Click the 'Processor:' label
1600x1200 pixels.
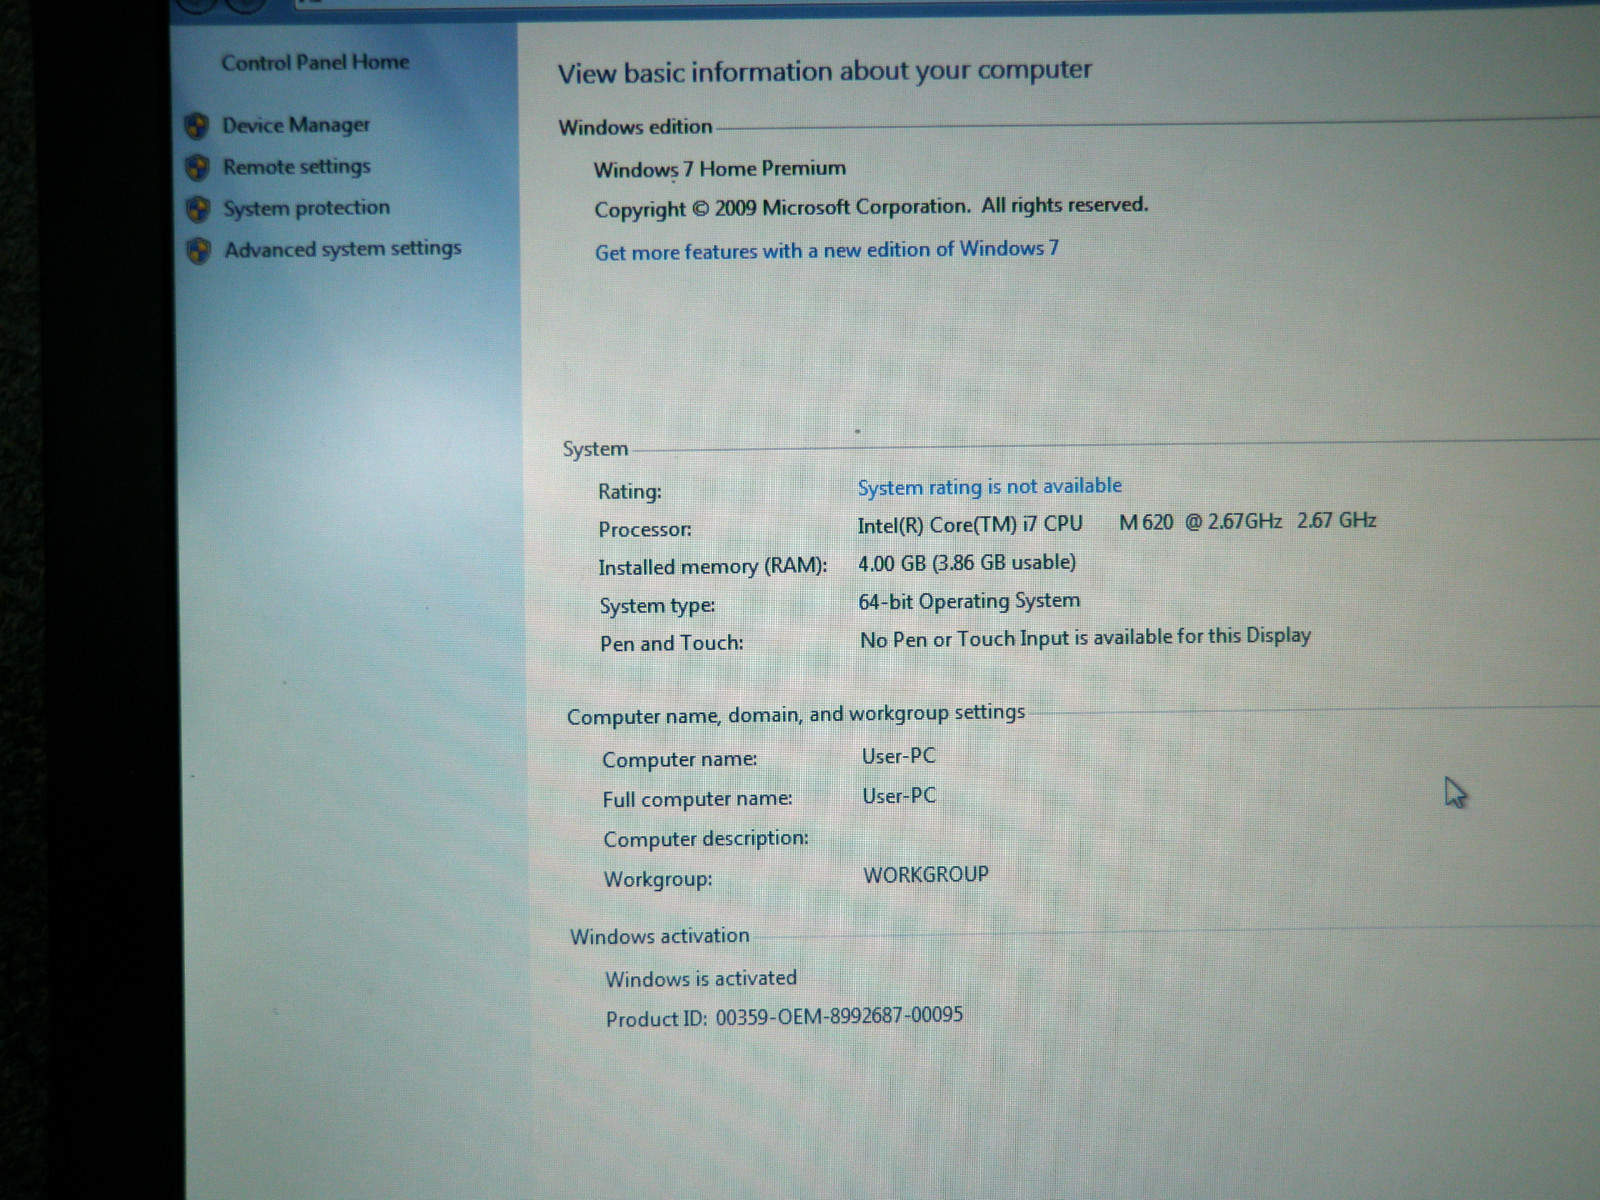(645, 529)
